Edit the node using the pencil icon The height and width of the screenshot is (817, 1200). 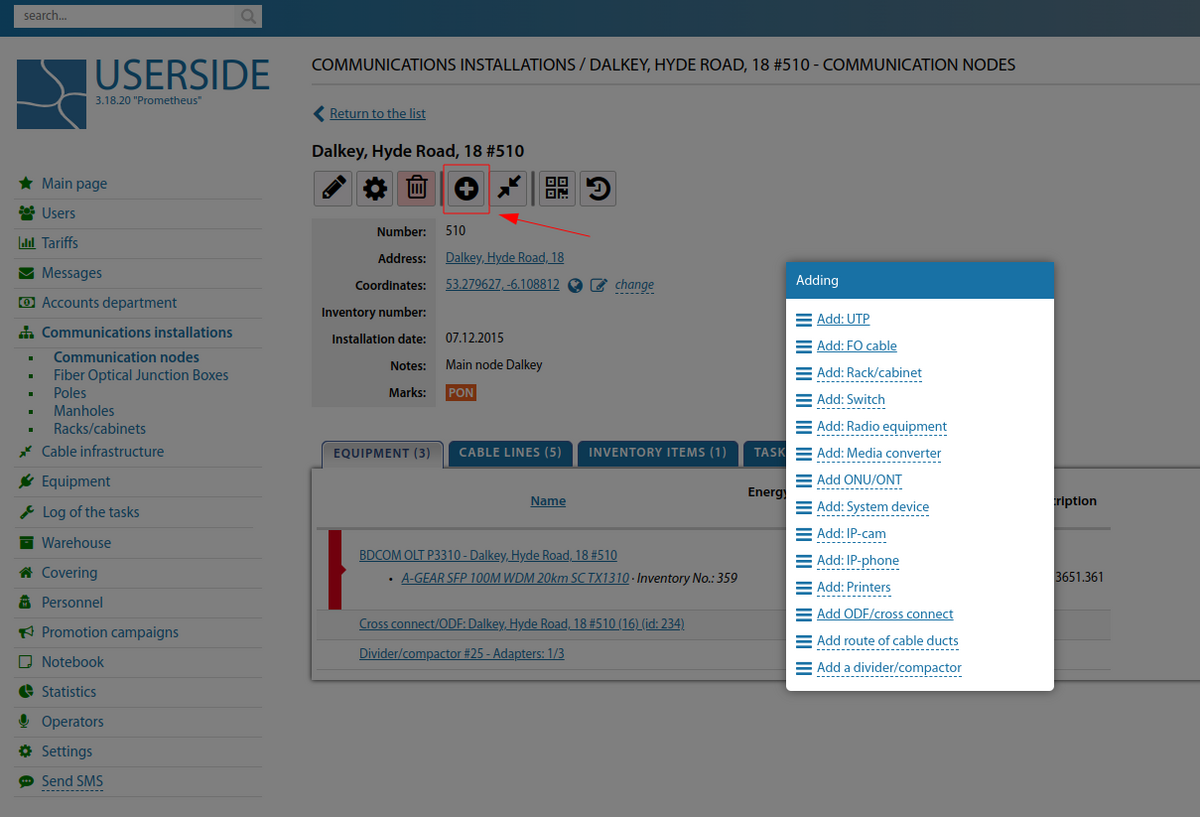tap(333, 188)
